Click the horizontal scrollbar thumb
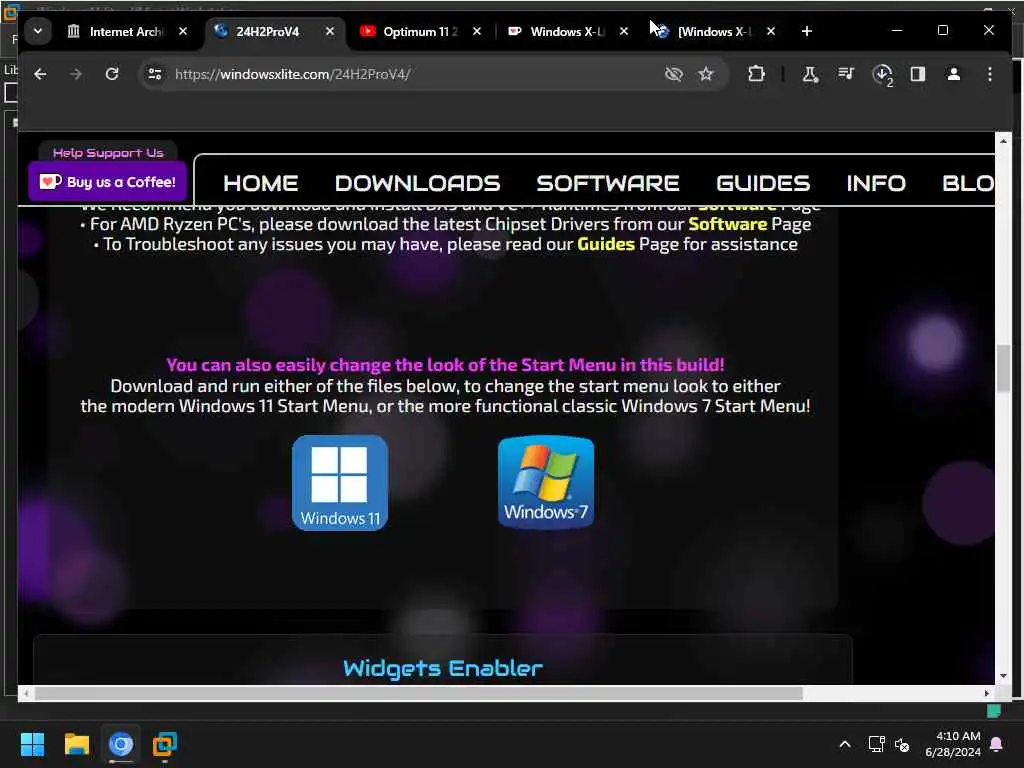The width and height of the screenshot is (1024, 768). (419, 694)
